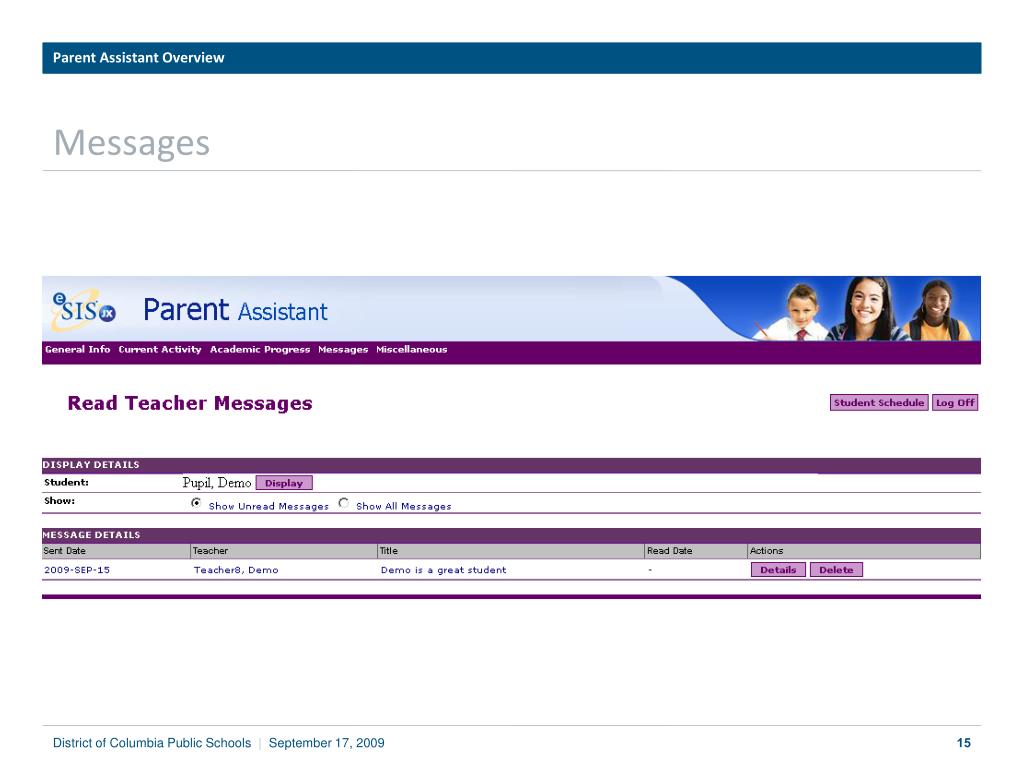Viewport: 1024px width, 768px height.
Task: Click teacher name Teacher8, Demo
Action: pos(236,570)
